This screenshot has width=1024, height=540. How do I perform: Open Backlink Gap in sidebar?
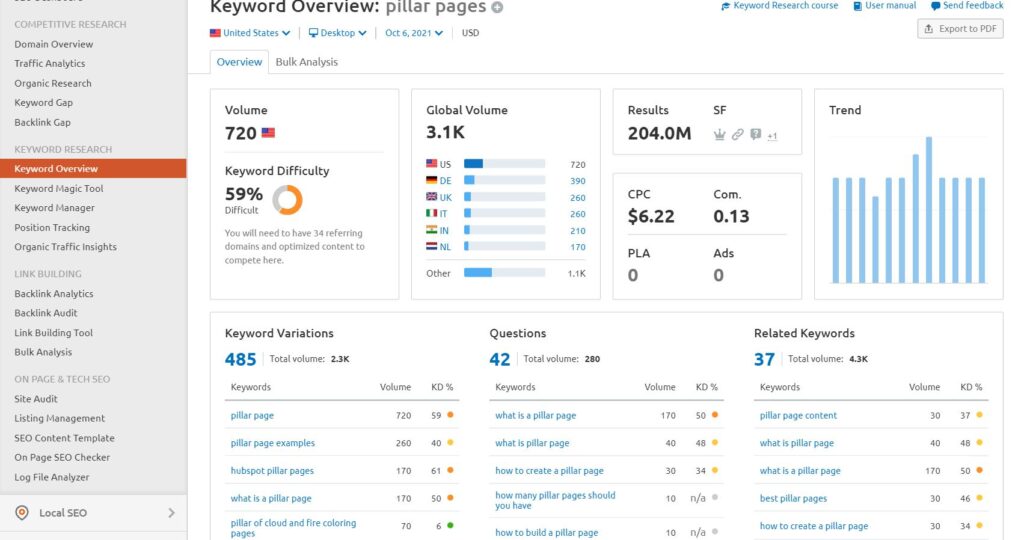pyautogui.click(x=42, y=122)
